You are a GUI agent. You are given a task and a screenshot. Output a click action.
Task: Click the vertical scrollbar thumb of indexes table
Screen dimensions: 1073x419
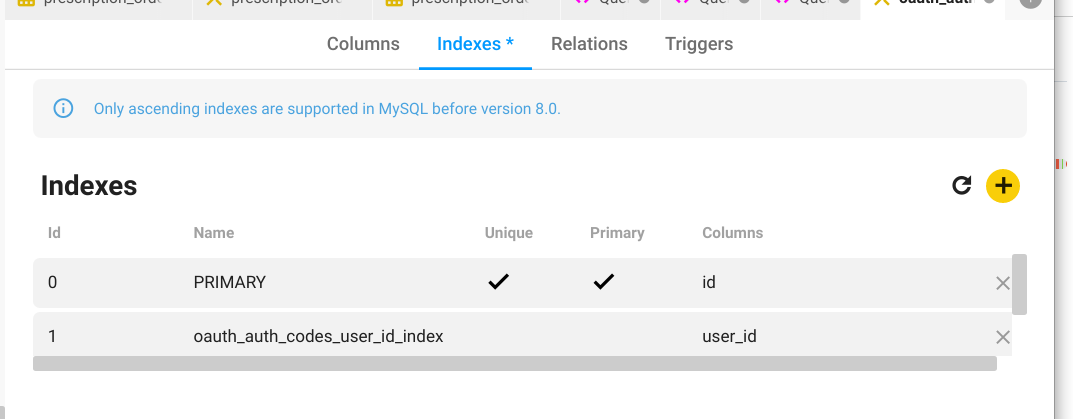pos(1019,284)
